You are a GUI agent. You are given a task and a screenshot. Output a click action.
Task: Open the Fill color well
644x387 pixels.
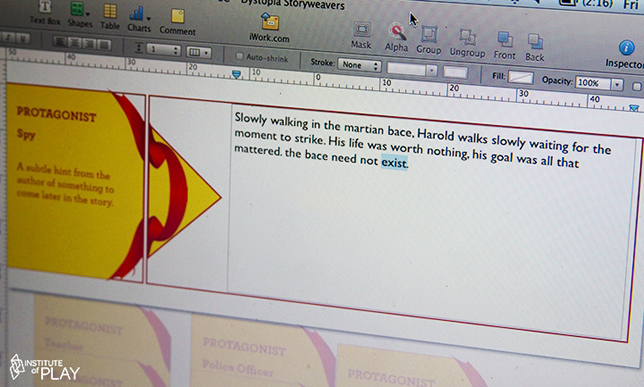pyautogui.click(x=520, y=77)
